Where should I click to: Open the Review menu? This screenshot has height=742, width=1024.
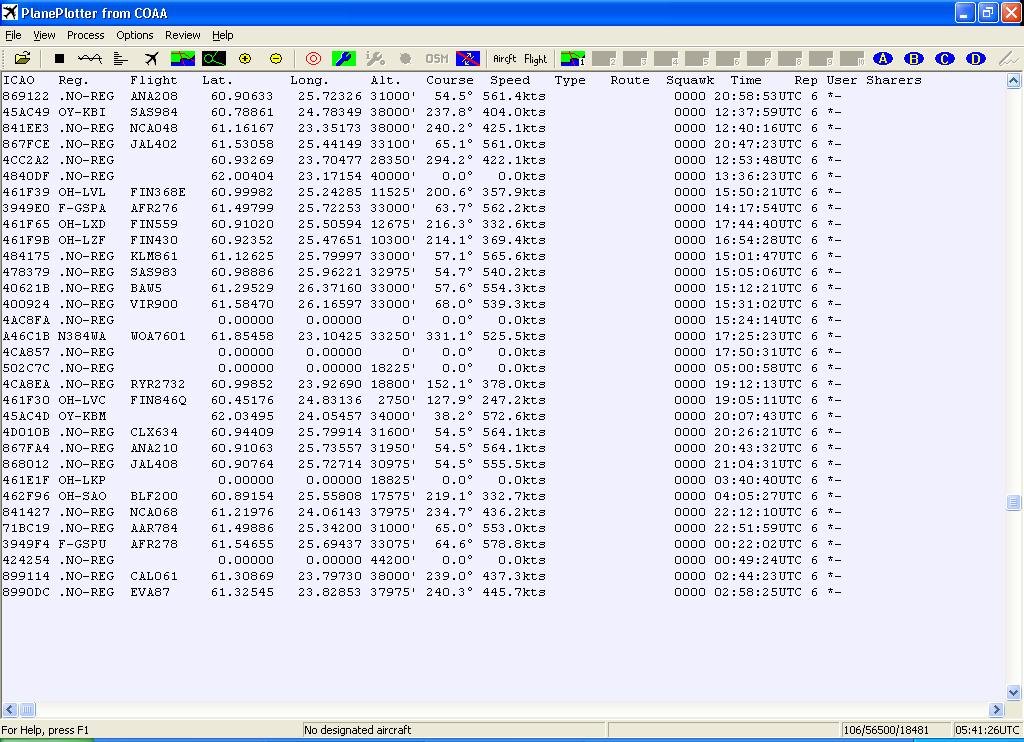pos(182,35)
